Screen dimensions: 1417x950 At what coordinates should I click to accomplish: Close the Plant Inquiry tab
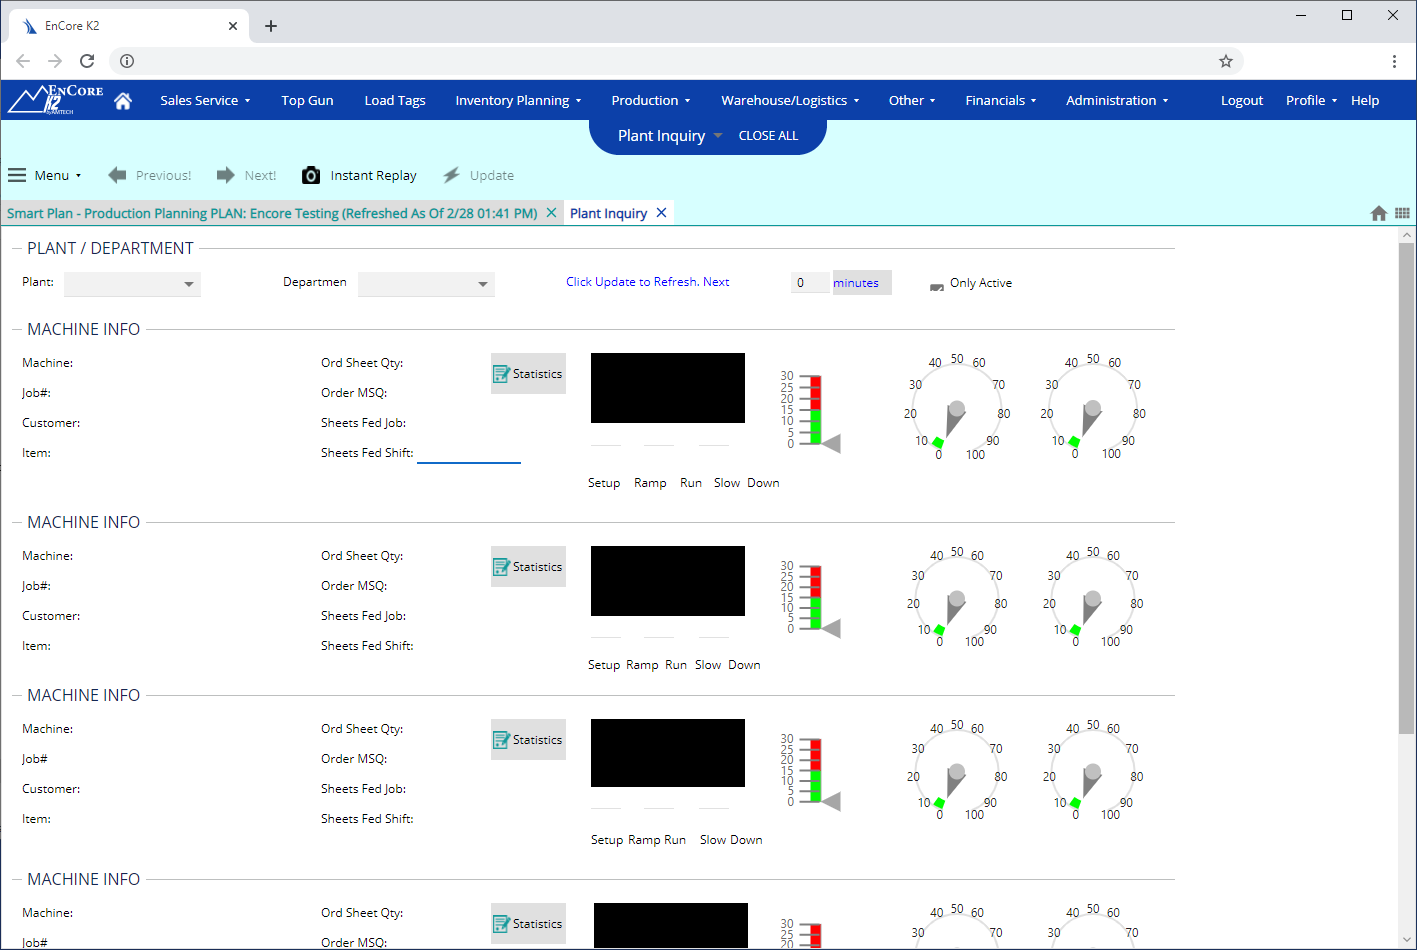point(661,213)
